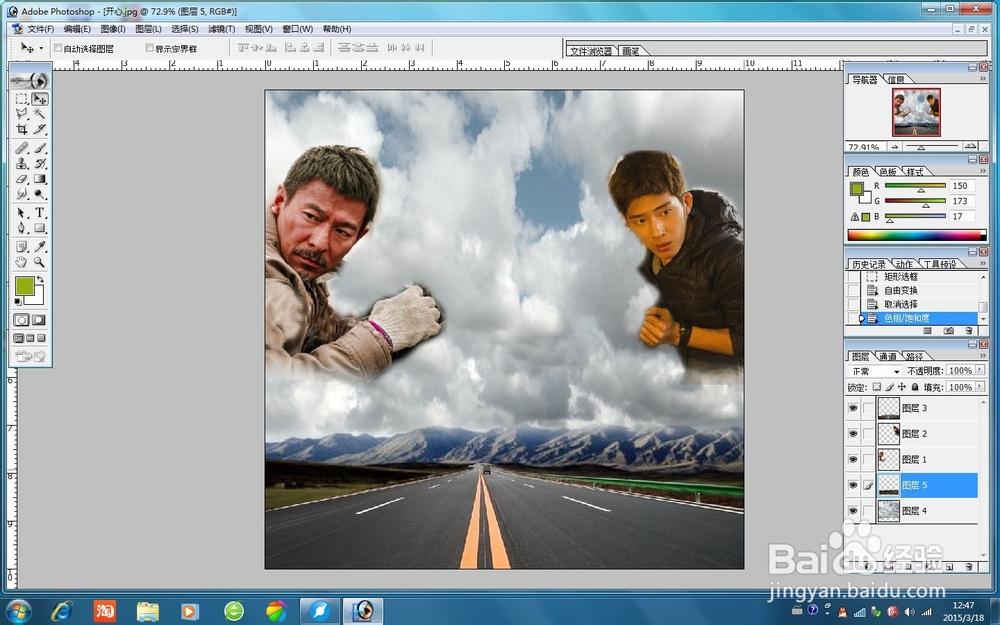
Task: Open Navigator panel flyout menu arrow
Action: pyautogui.click(x=983, y=78)
